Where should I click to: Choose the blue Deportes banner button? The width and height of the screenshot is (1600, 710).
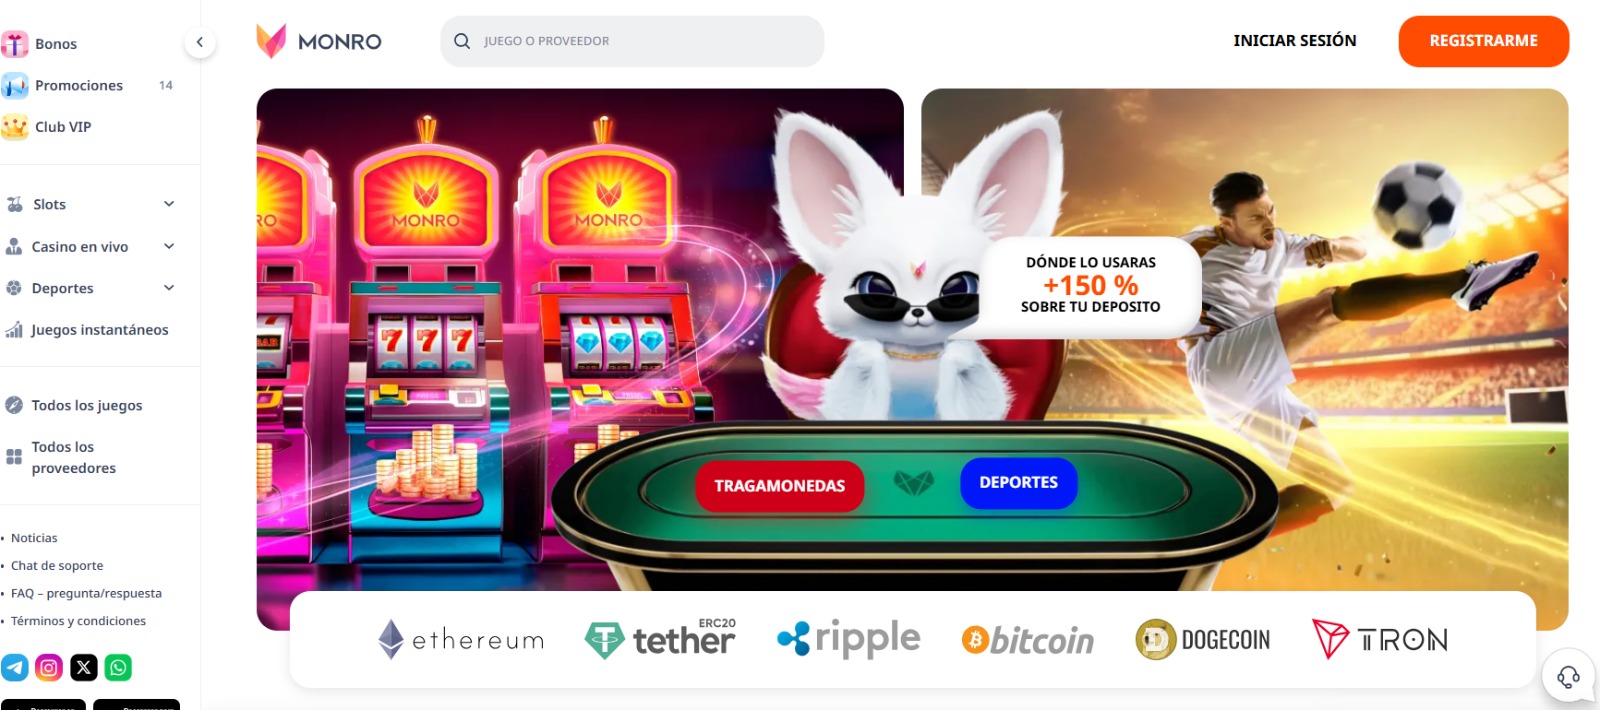(x=1018, y=483)
